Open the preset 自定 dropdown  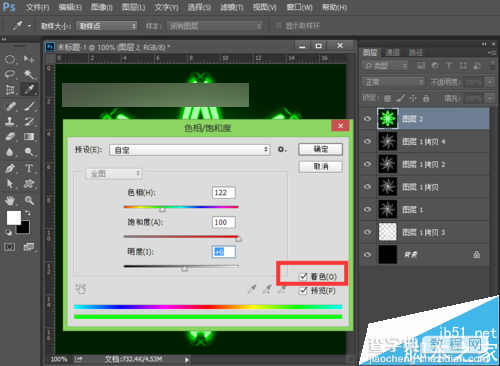[x=190, y=150]
